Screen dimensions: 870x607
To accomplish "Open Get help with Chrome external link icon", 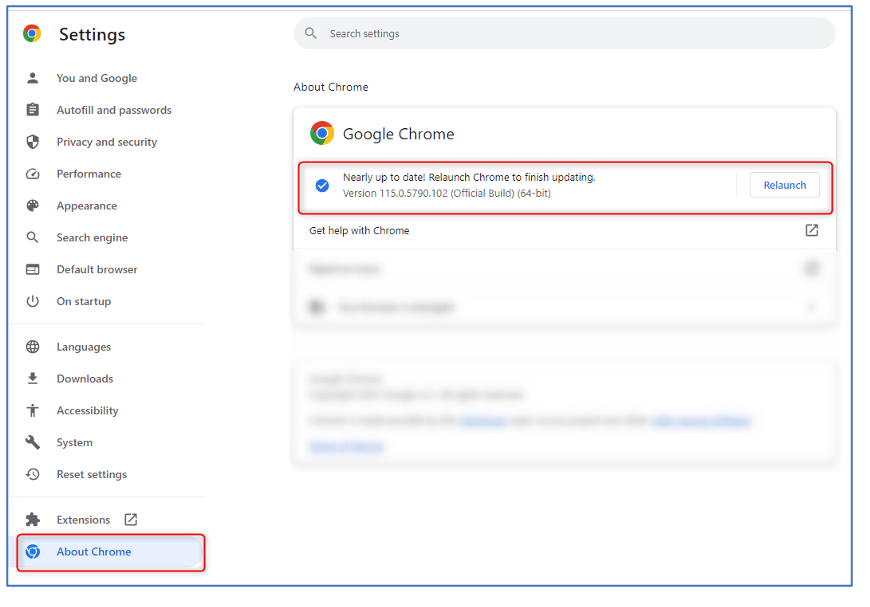I will (x=811, y=230).
